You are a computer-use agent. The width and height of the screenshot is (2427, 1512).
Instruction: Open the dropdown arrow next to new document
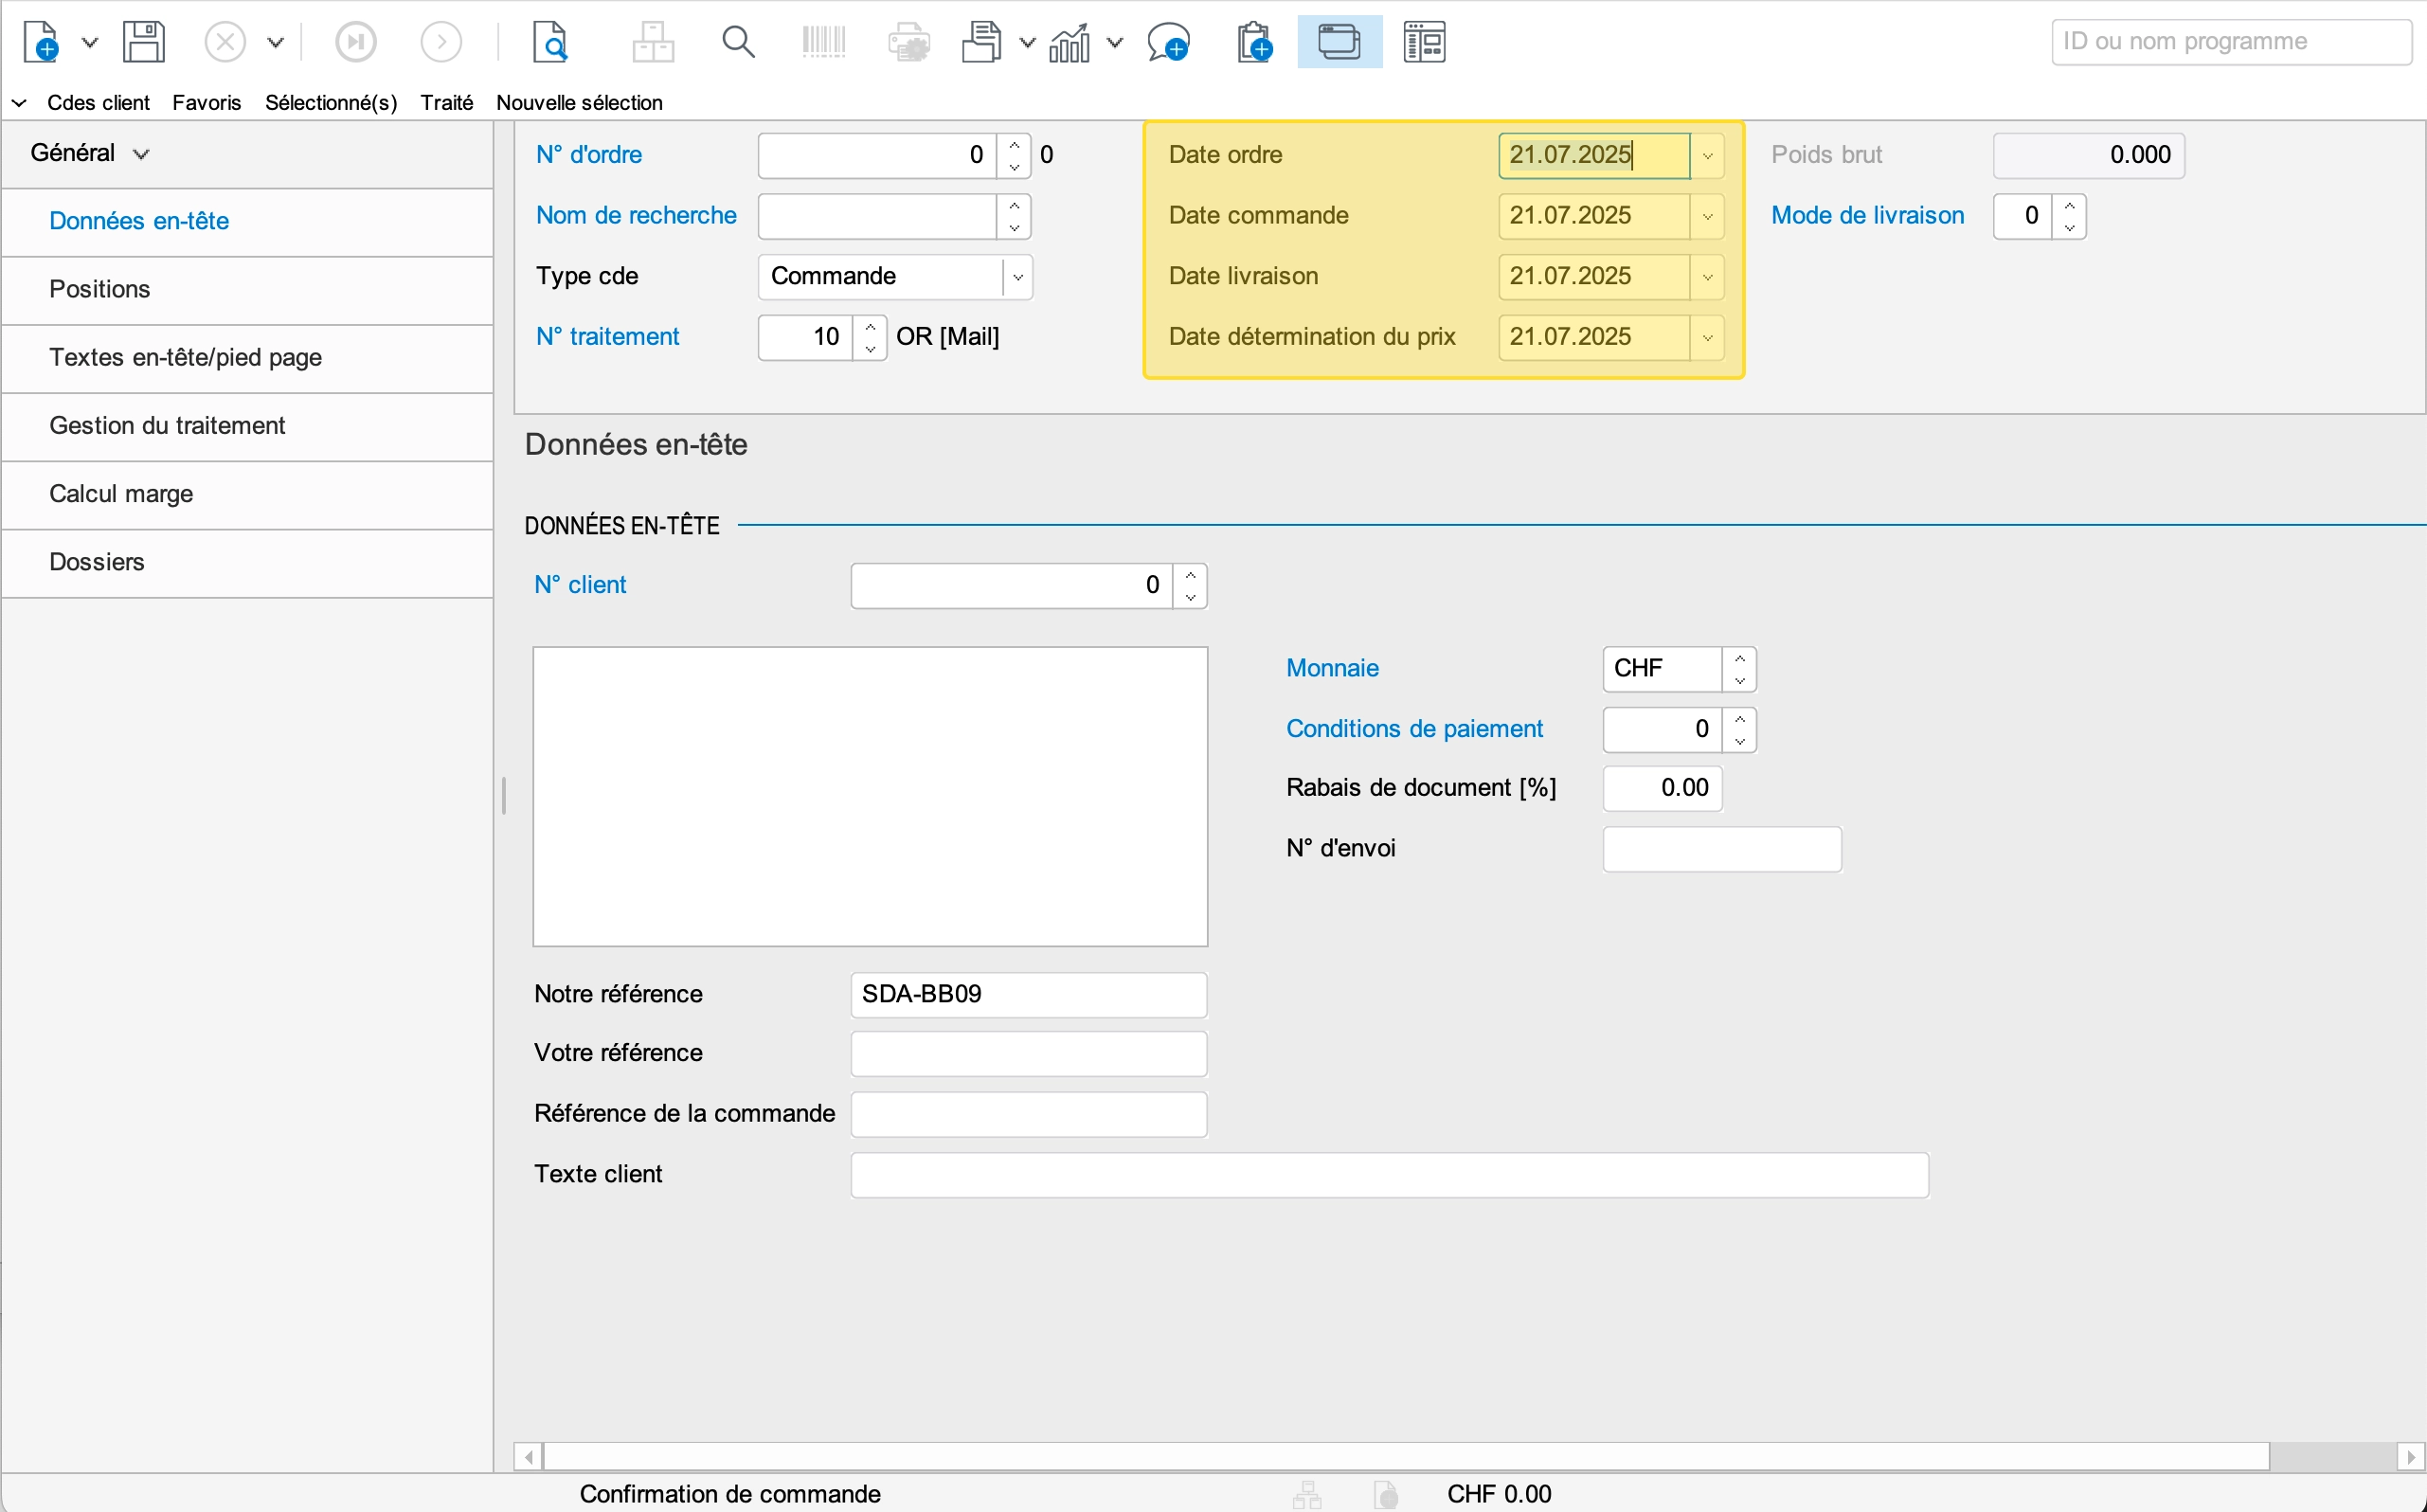click(x=89, y=42)
